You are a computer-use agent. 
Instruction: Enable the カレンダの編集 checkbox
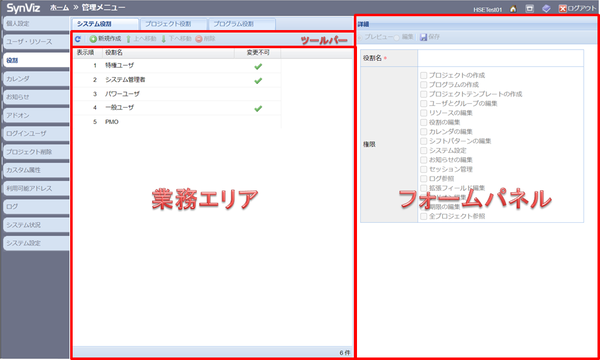click(x=424, y=132)
